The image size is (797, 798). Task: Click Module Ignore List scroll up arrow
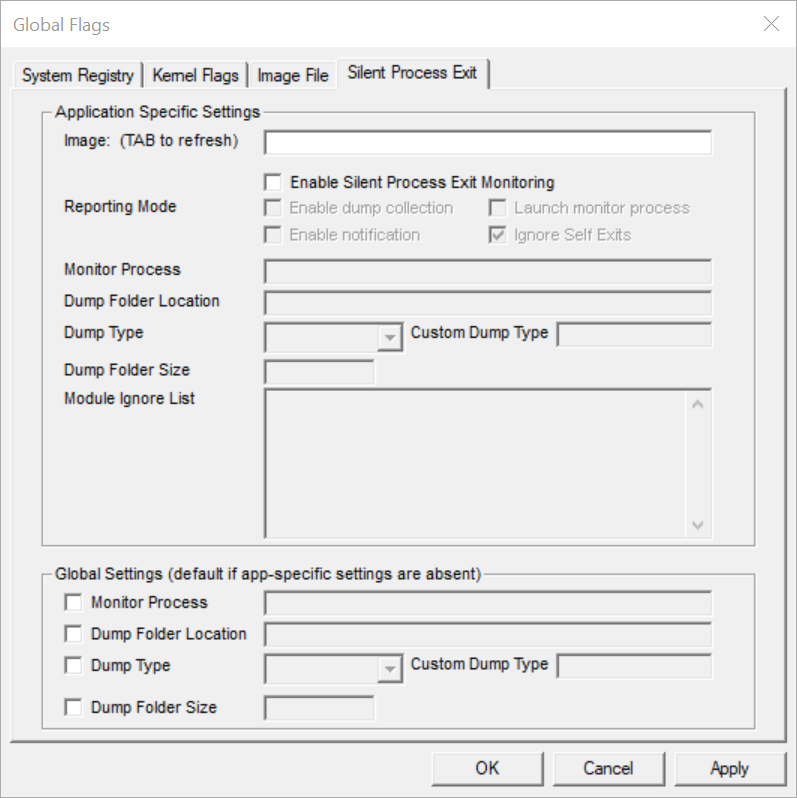[x=698, y=404]
